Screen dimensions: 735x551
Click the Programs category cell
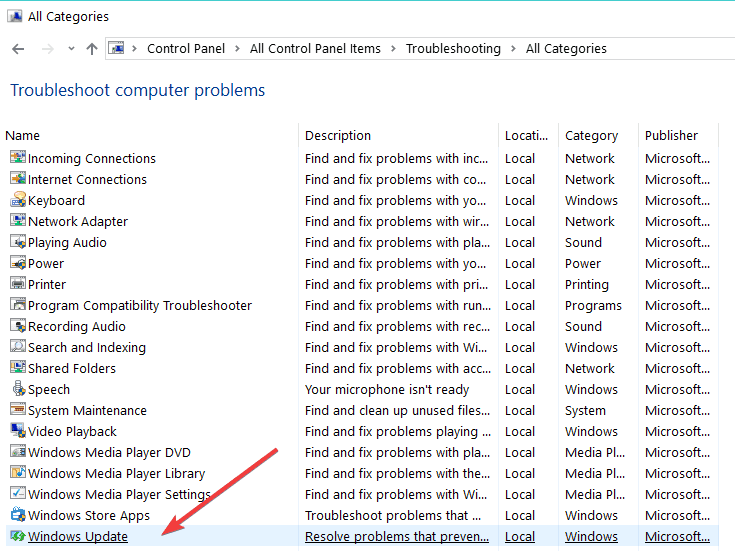pos(593,306)
